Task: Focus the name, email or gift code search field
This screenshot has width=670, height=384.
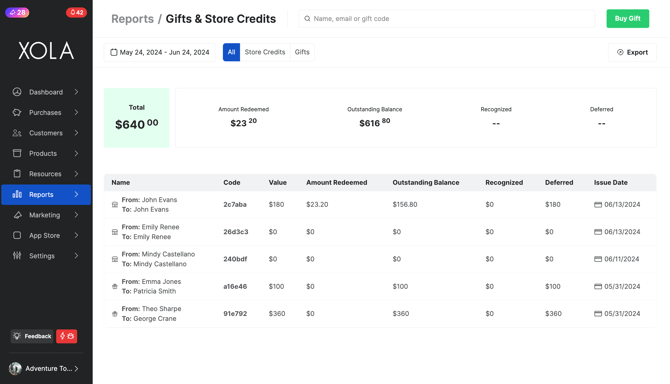Action: click(x=447, y=18)
